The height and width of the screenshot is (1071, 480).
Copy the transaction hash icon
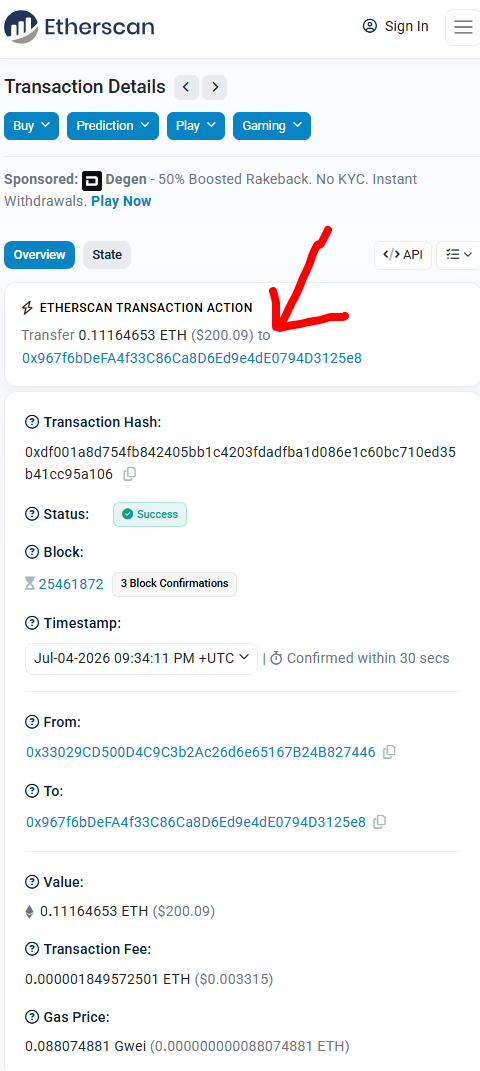tap(129, 474)
